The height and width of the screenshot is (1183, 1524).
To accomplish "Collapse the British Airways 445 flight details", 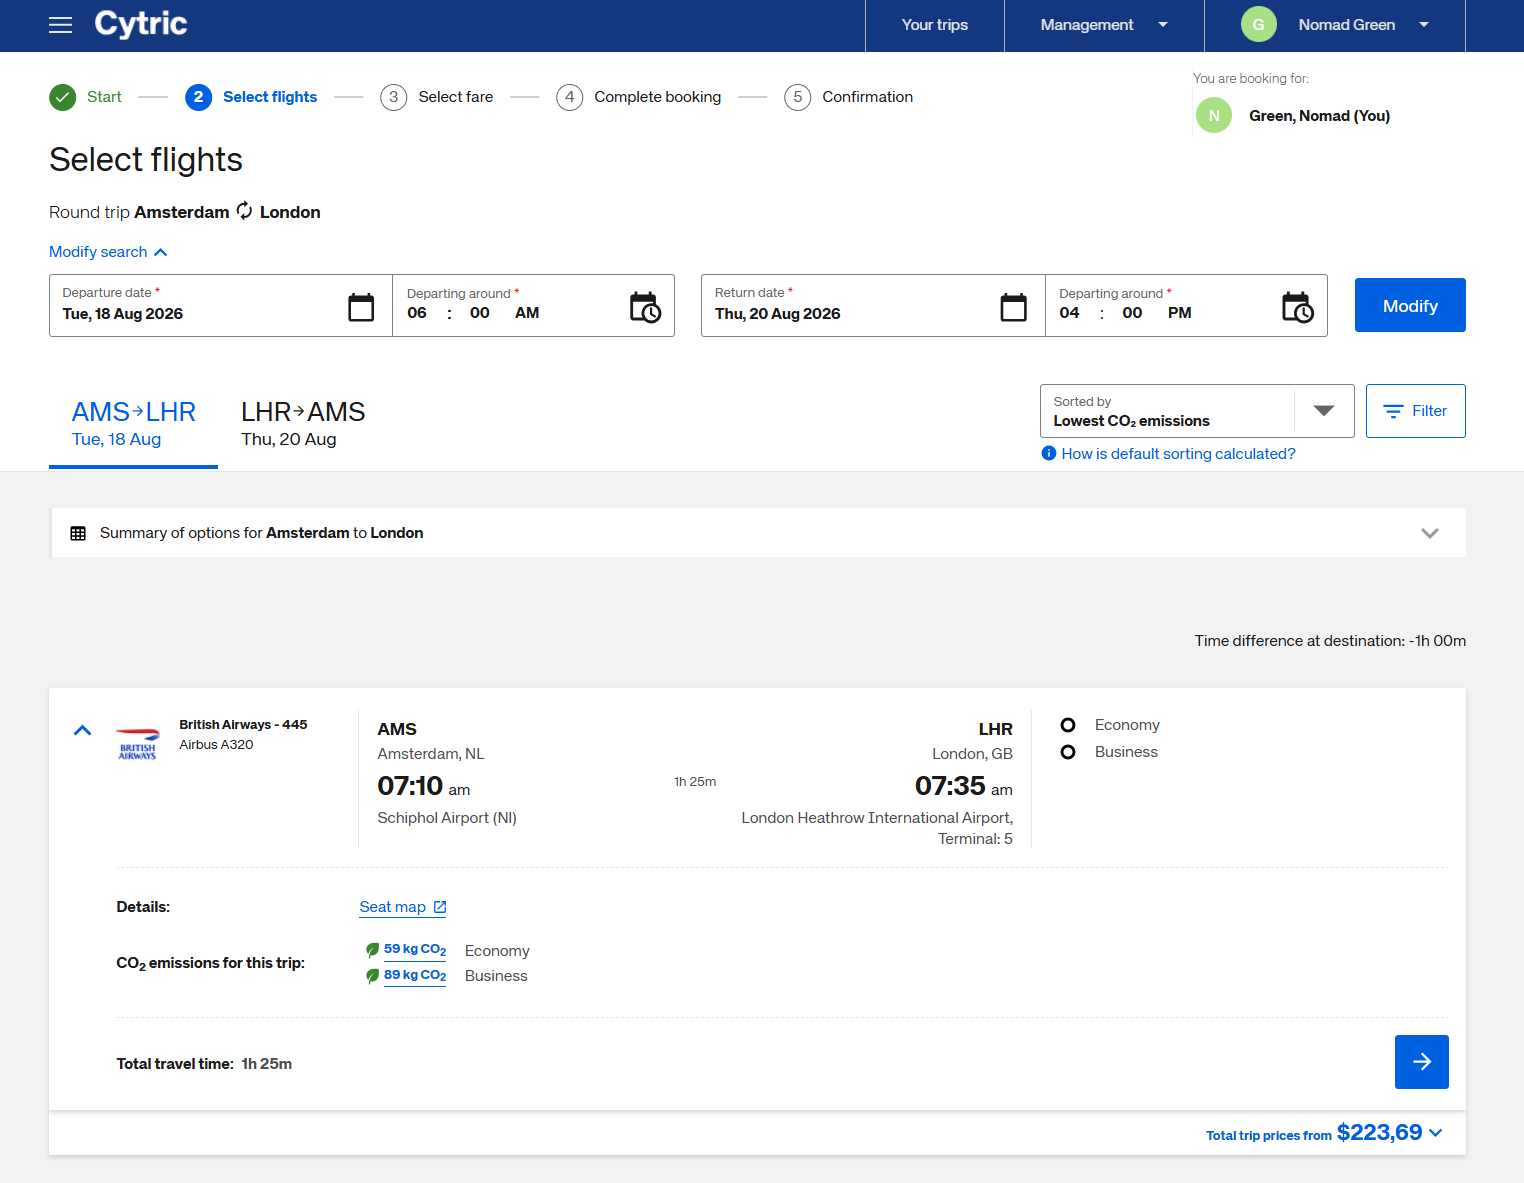I will pyautogui.click(x=83, y=731).
